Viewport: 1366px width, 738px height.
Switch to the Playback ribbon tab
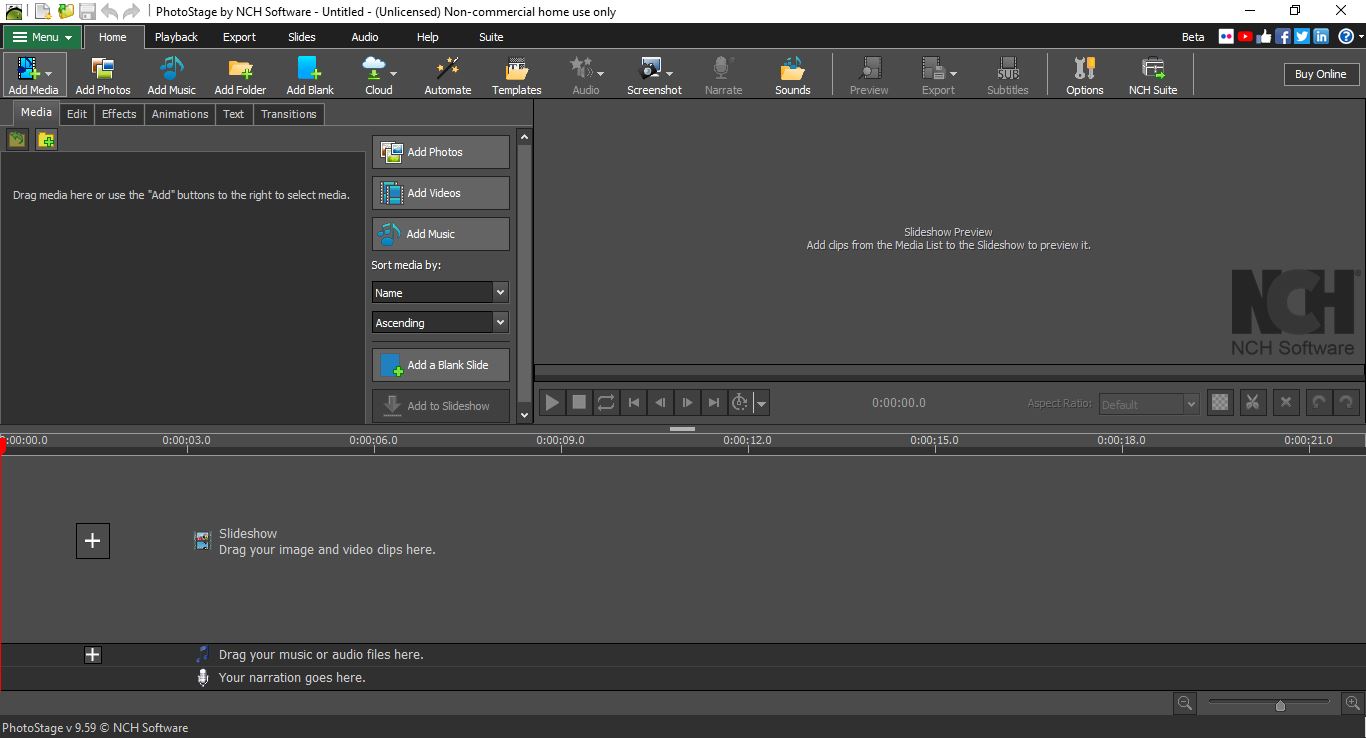176,37
